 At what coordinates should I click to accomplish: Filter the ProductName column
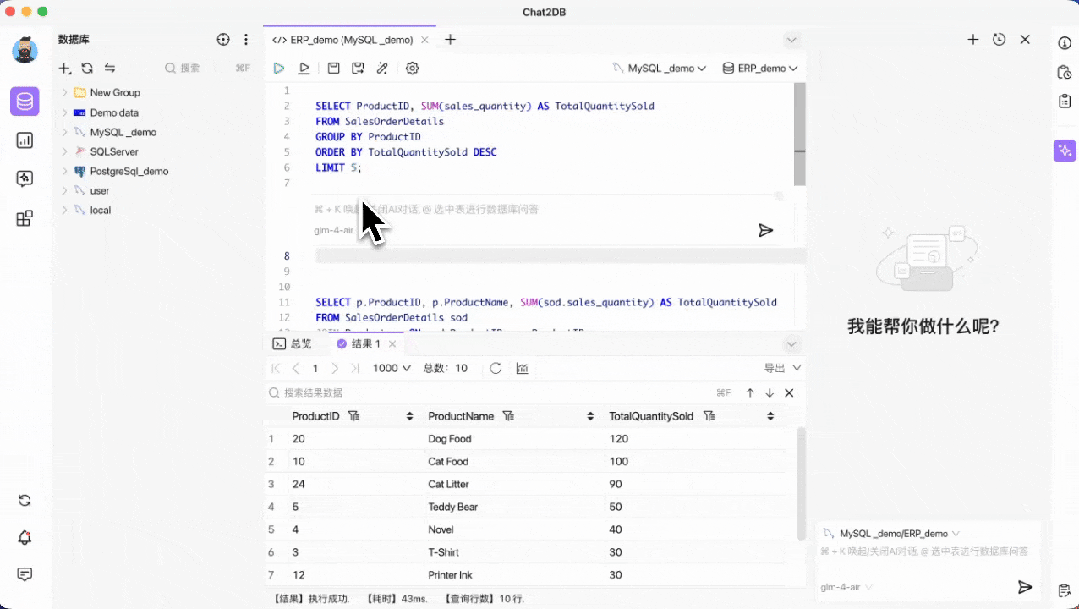point(509,416)
